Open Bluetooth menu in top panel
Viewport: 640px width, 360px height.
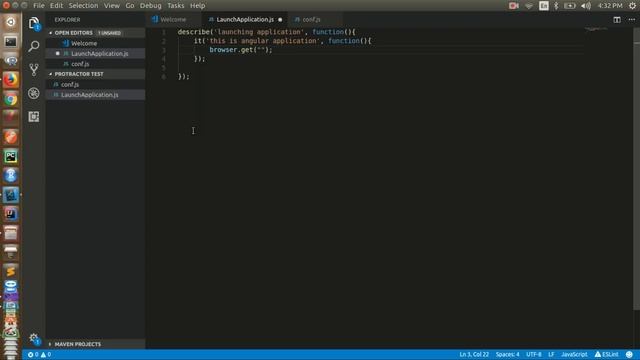click(556, 6)
